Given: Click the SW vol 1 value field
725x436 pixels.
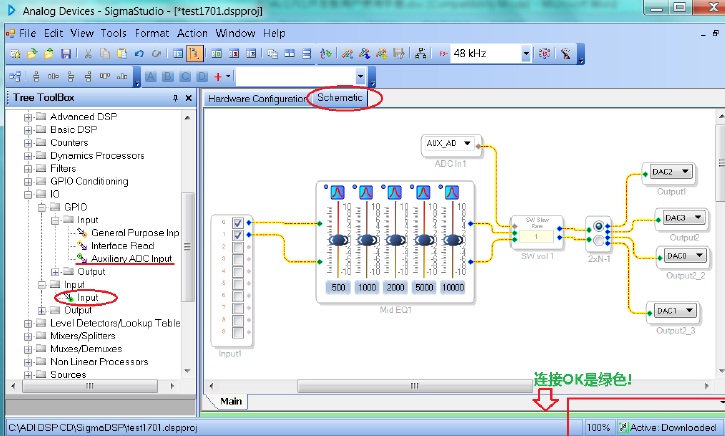Looking at the screenshot, I should tap(536, 237).
